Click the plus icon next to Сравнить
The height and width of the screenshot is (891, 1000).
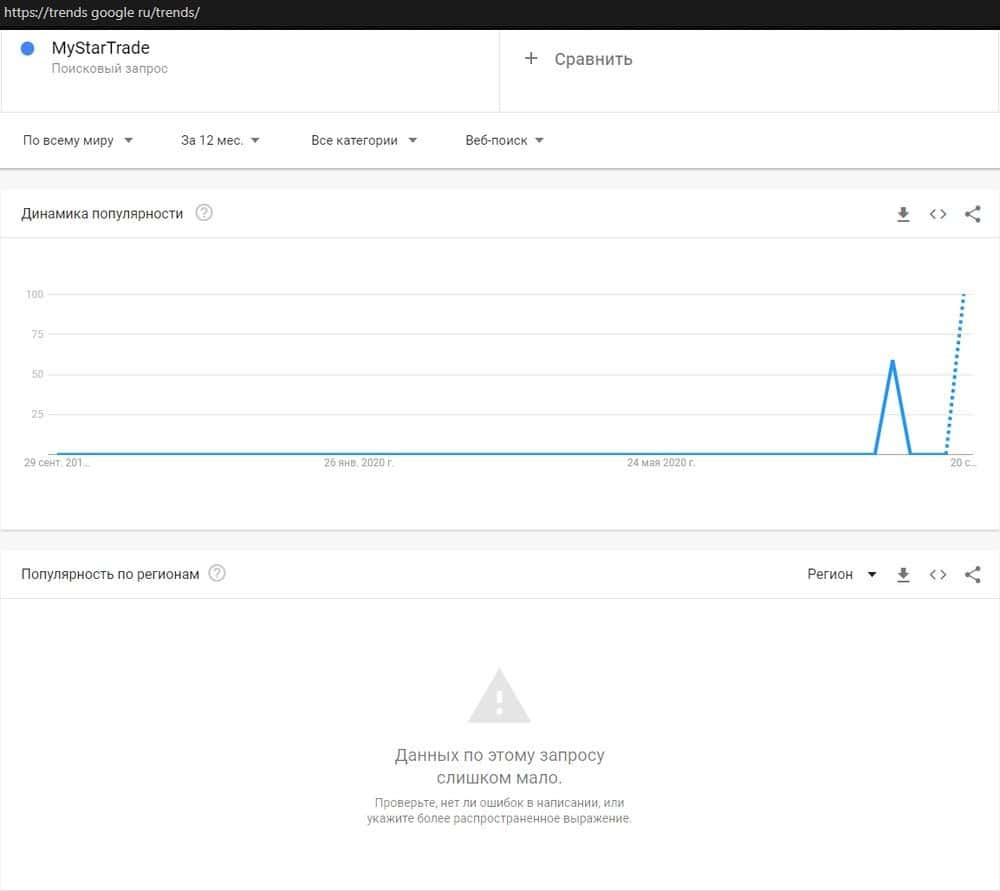pos(531,59)
